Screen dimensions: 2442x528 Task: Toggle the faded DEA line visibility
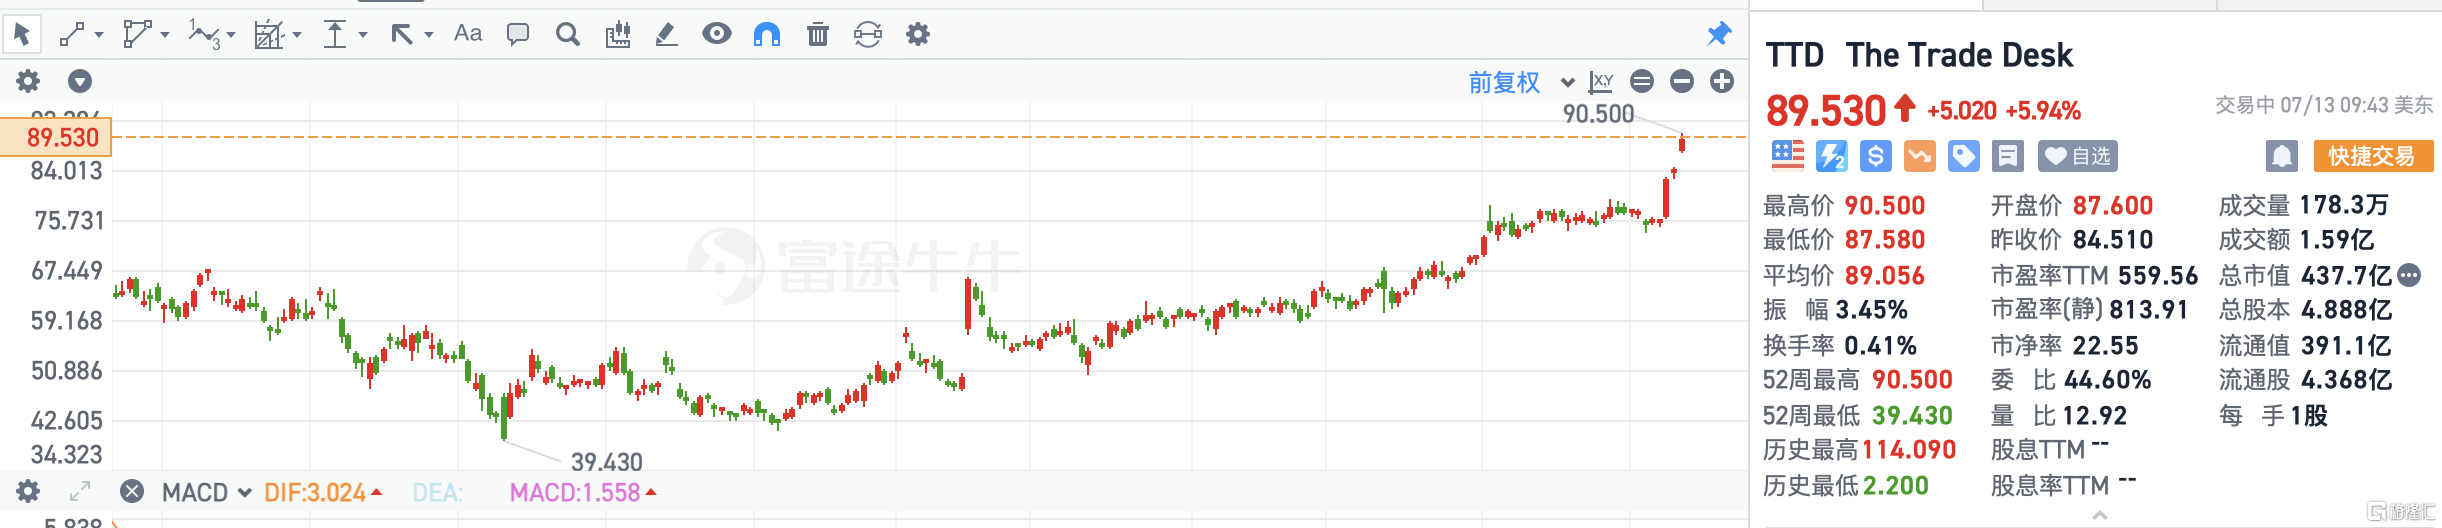coord(437,492)
